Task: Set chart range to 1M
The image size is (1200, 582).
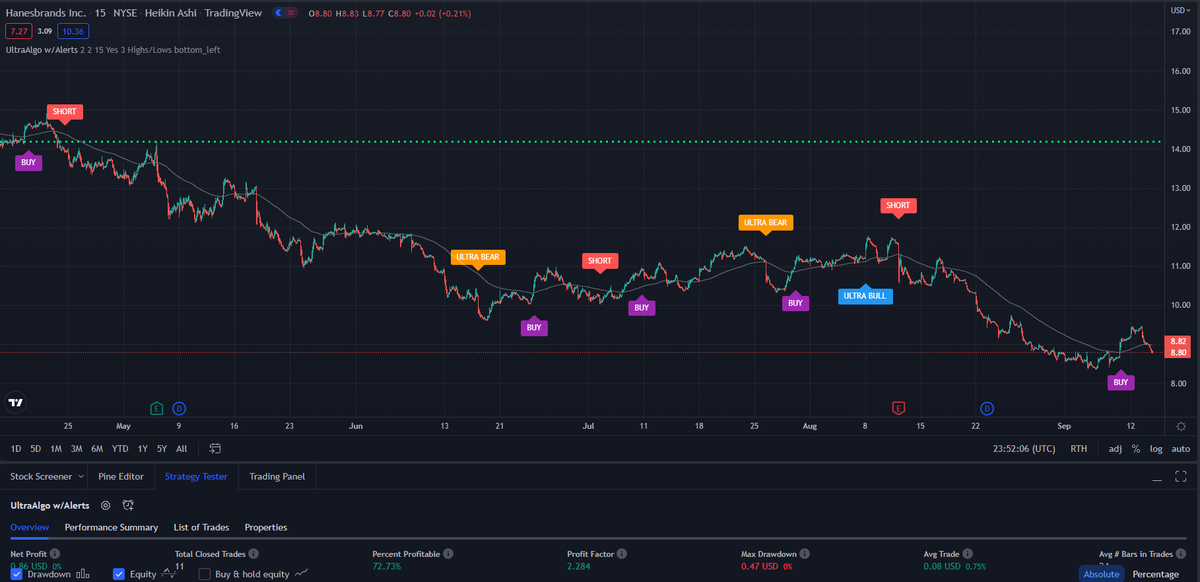Action: click(x=56, y=449)
